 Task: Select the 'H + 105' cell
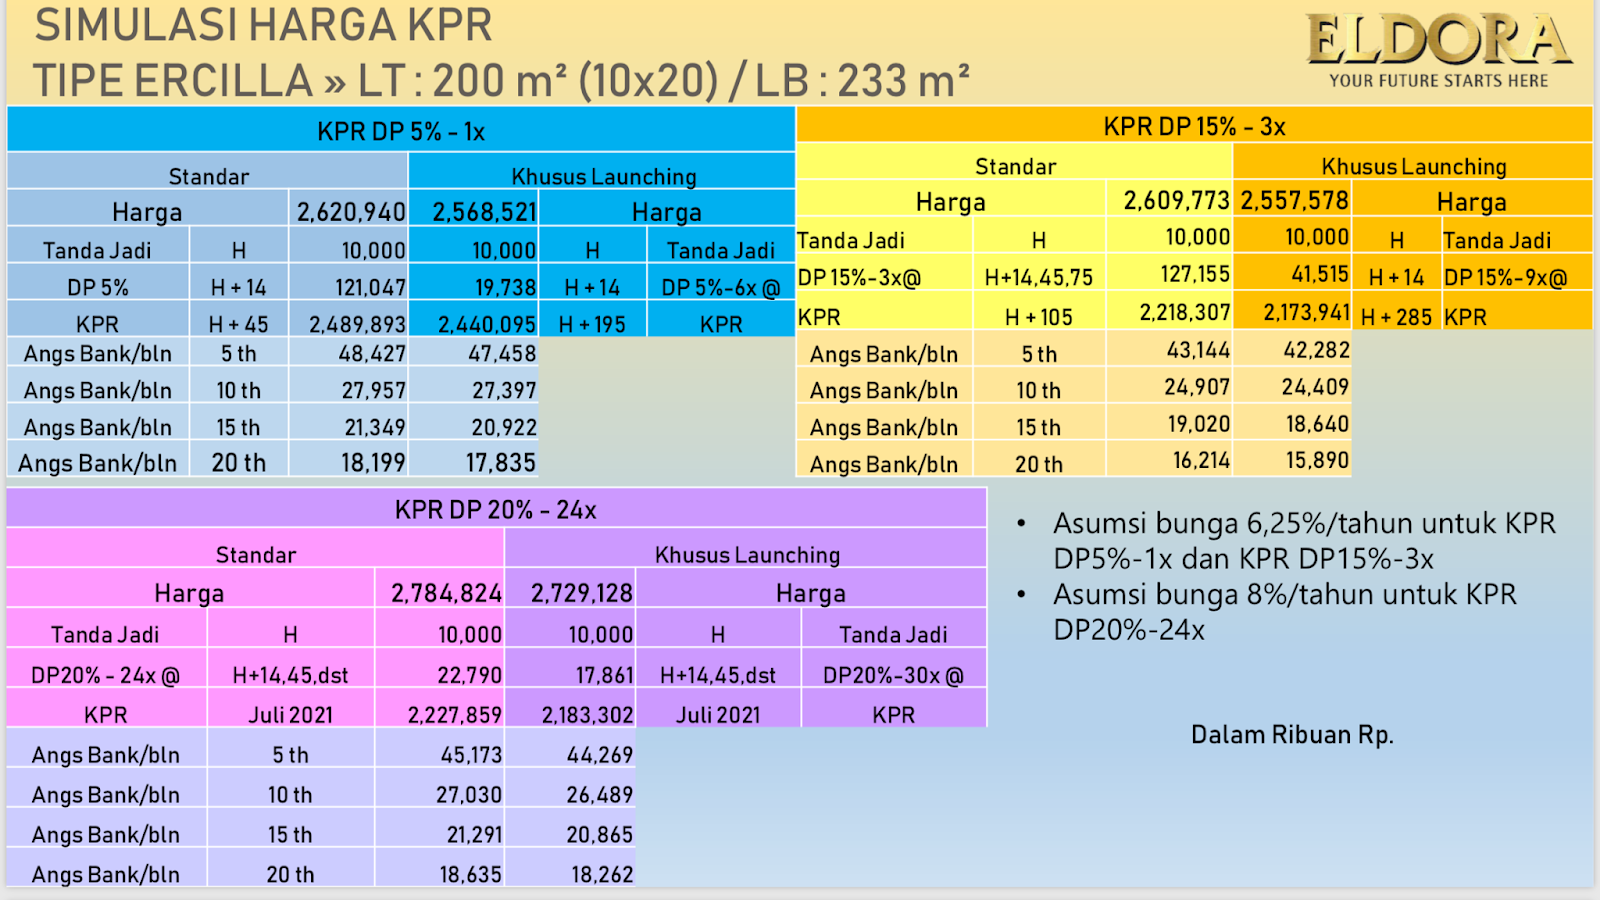tap(1039, 318)
